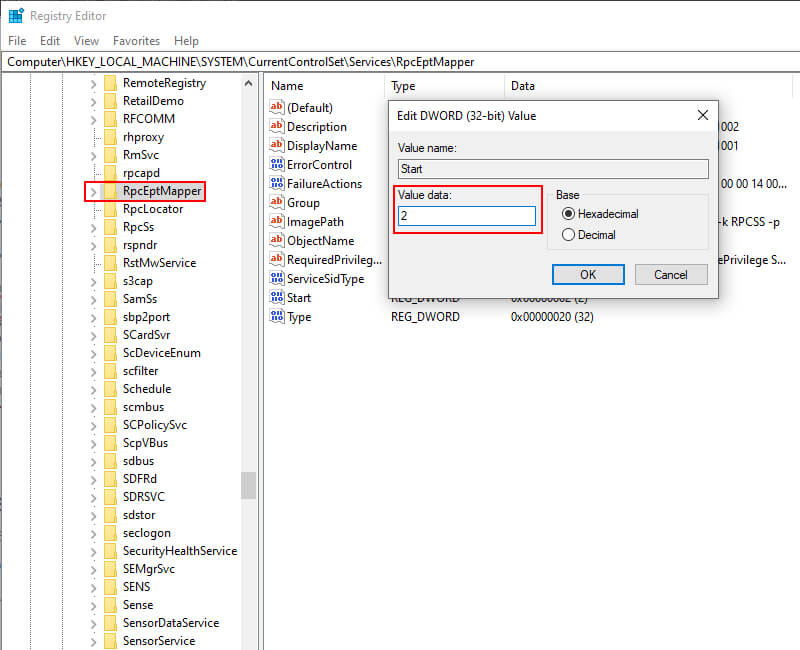Open the Favorites menu
Screen dimensions: 800x650
[x=136, y=41]
